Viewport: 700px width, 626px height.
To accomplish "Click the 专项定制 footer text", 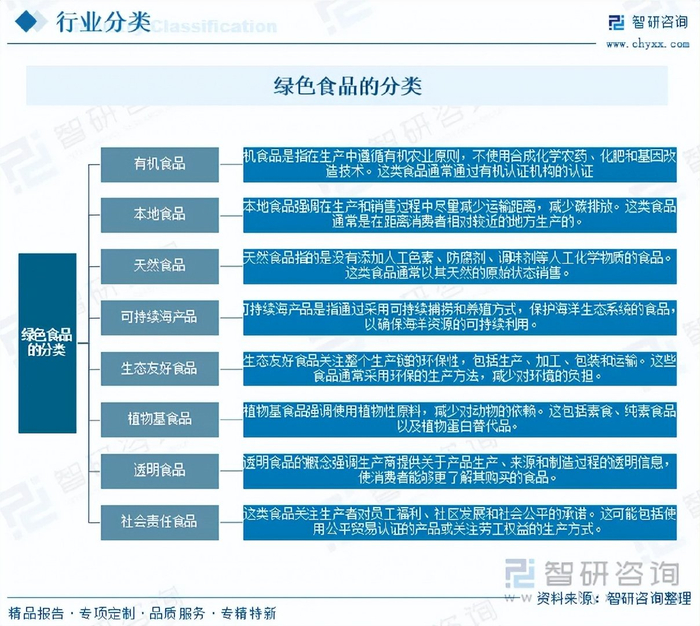I will click(x=107, y=613).
